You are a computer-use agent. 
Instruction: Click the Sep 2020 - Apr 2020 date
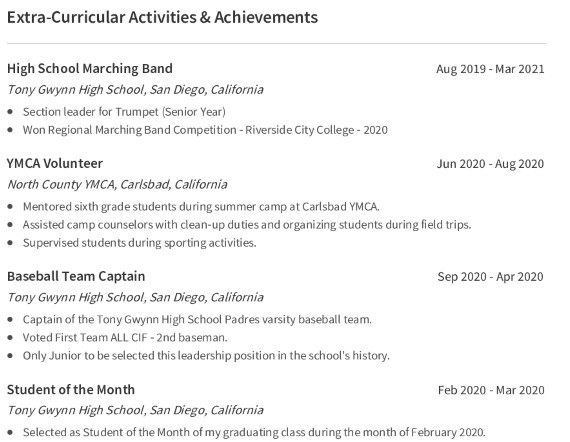(x=490, y=277)
